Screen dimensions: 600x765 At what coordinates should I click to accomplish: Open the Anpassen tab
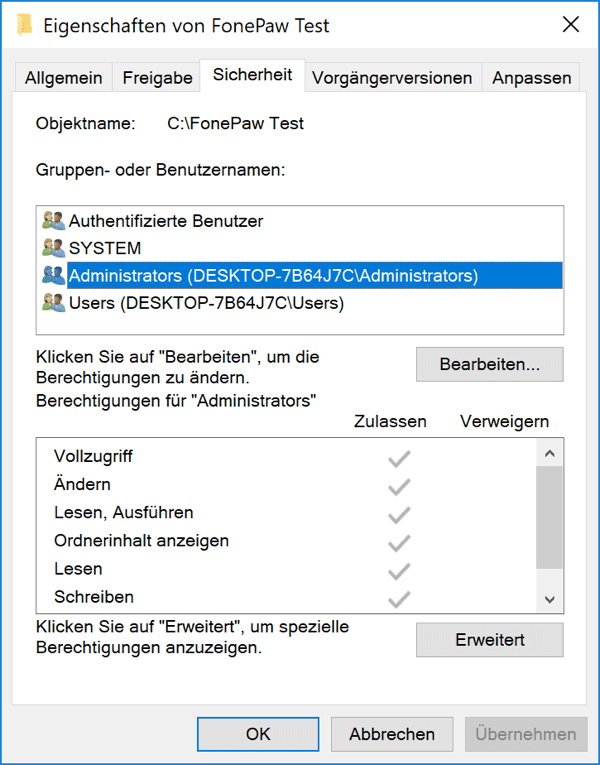click(x=531, y=78)
